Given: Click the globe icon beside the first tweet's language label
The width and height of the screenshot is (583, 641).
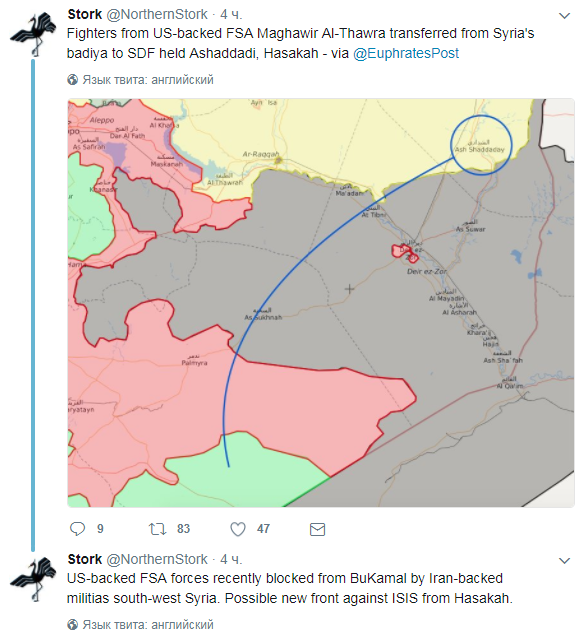Looking at the screenshot, I should pos(72,79).
